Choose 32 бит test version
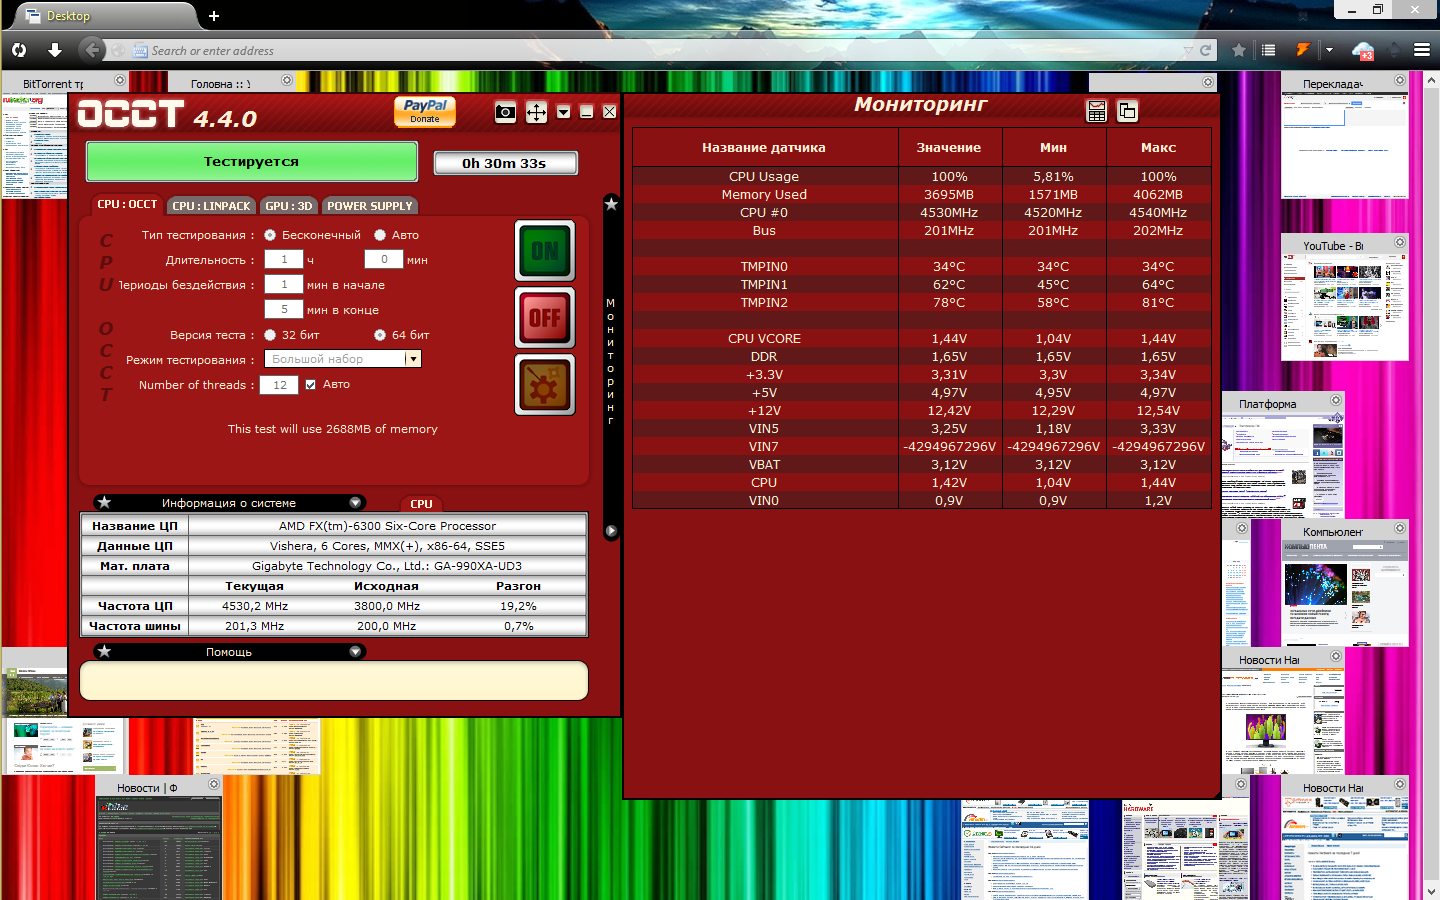 pyautogui.click(x=270, y=335)
